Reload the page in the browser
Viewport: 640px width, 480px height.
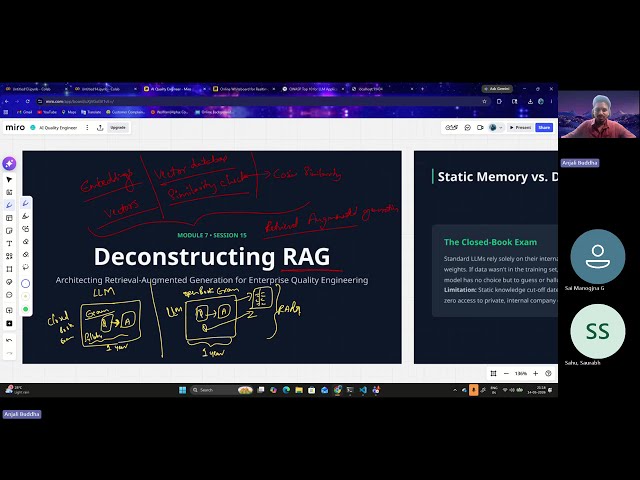pos(28,101)
